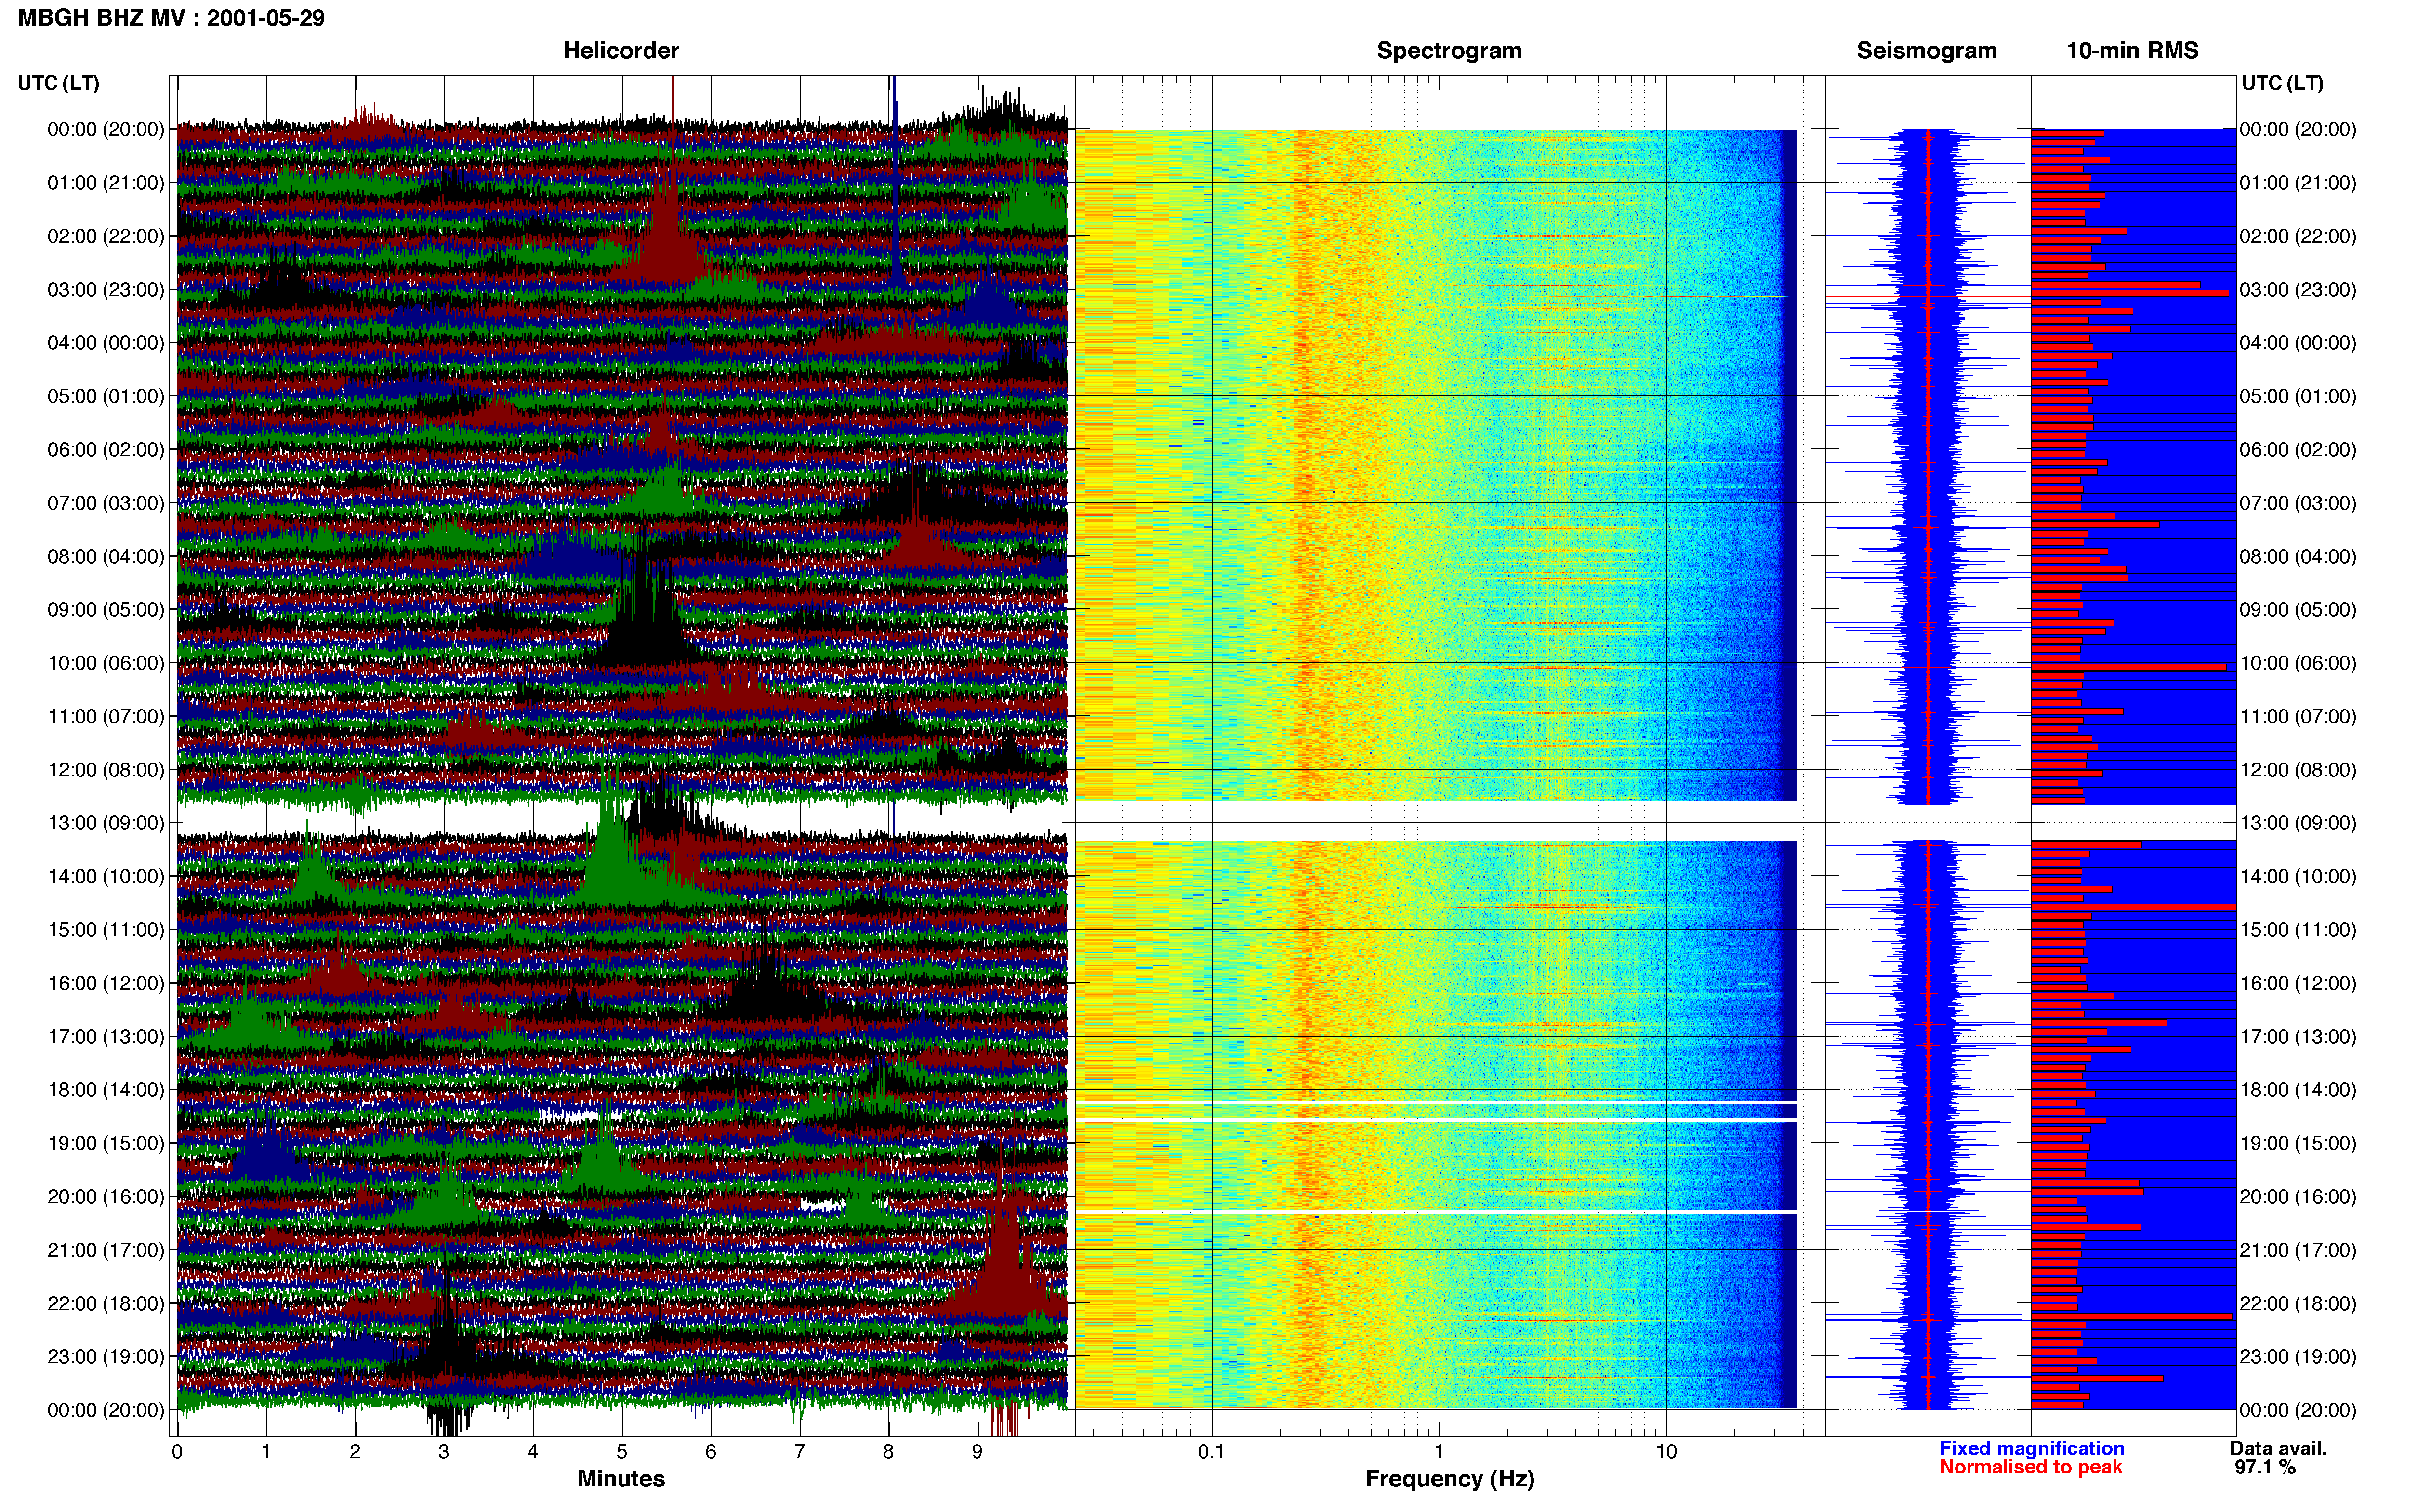
Task: Click the "1" tick on the Frequency axis
Action: point(1439,1452)
